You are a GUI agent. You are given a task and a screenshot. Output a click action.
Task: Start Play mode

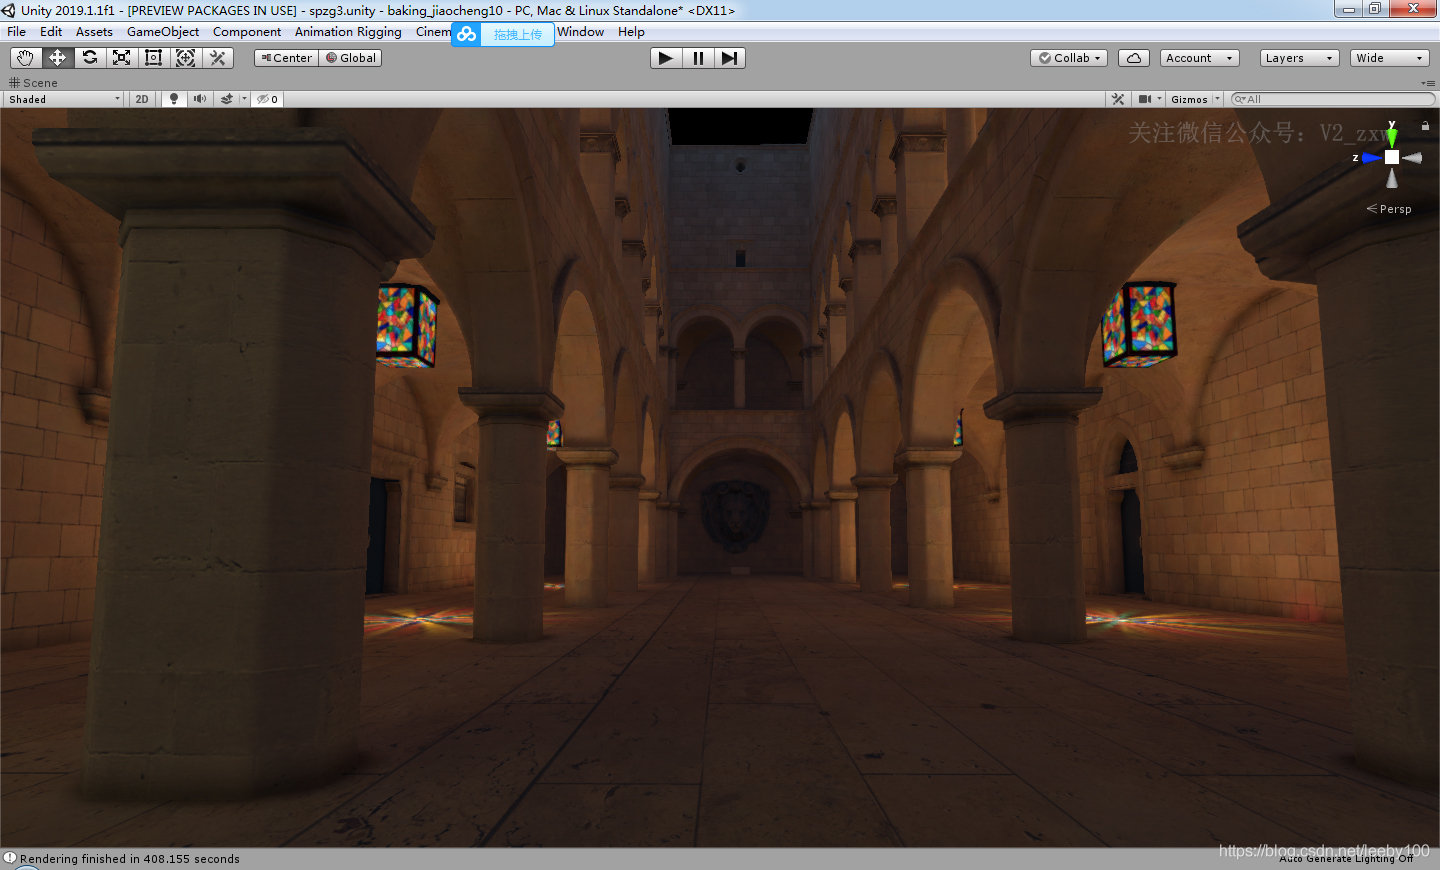click(666, 58)
